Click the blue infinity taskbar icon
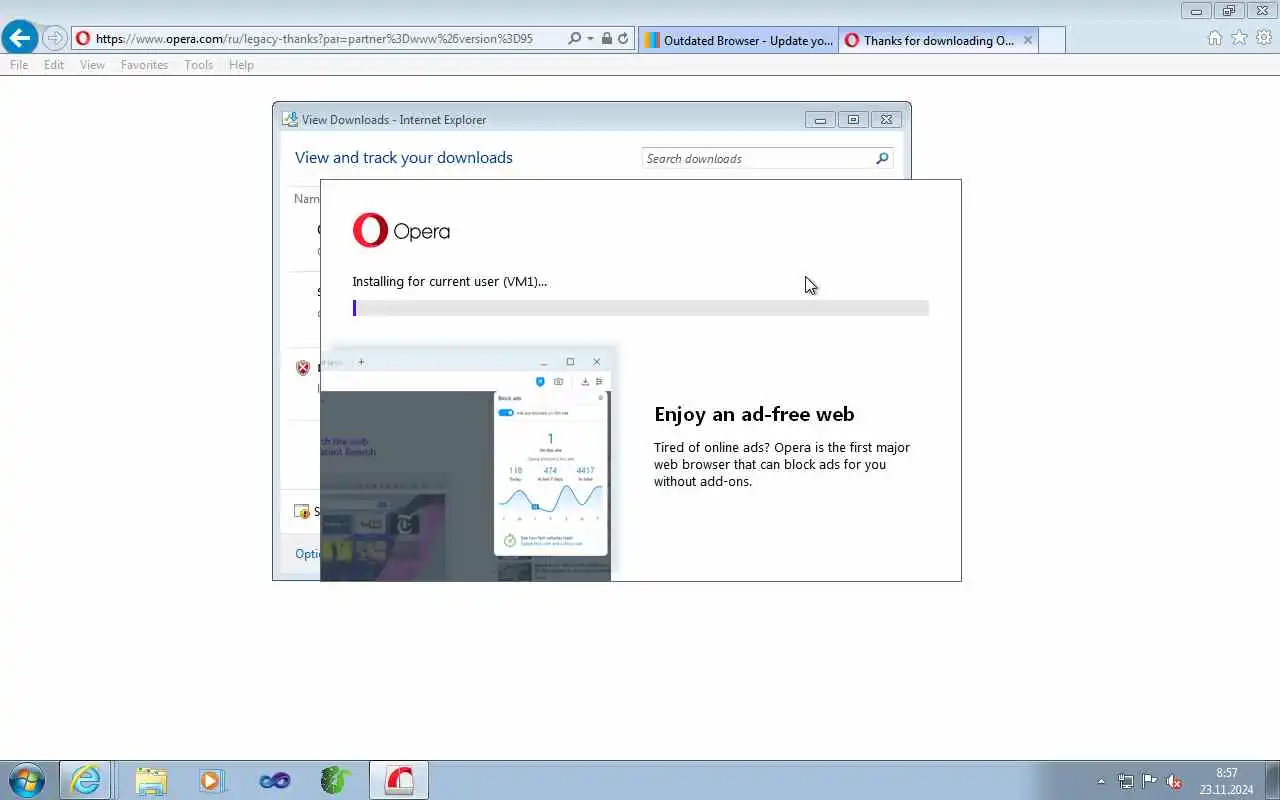The image size is (1280, 800). coord(274,780)
